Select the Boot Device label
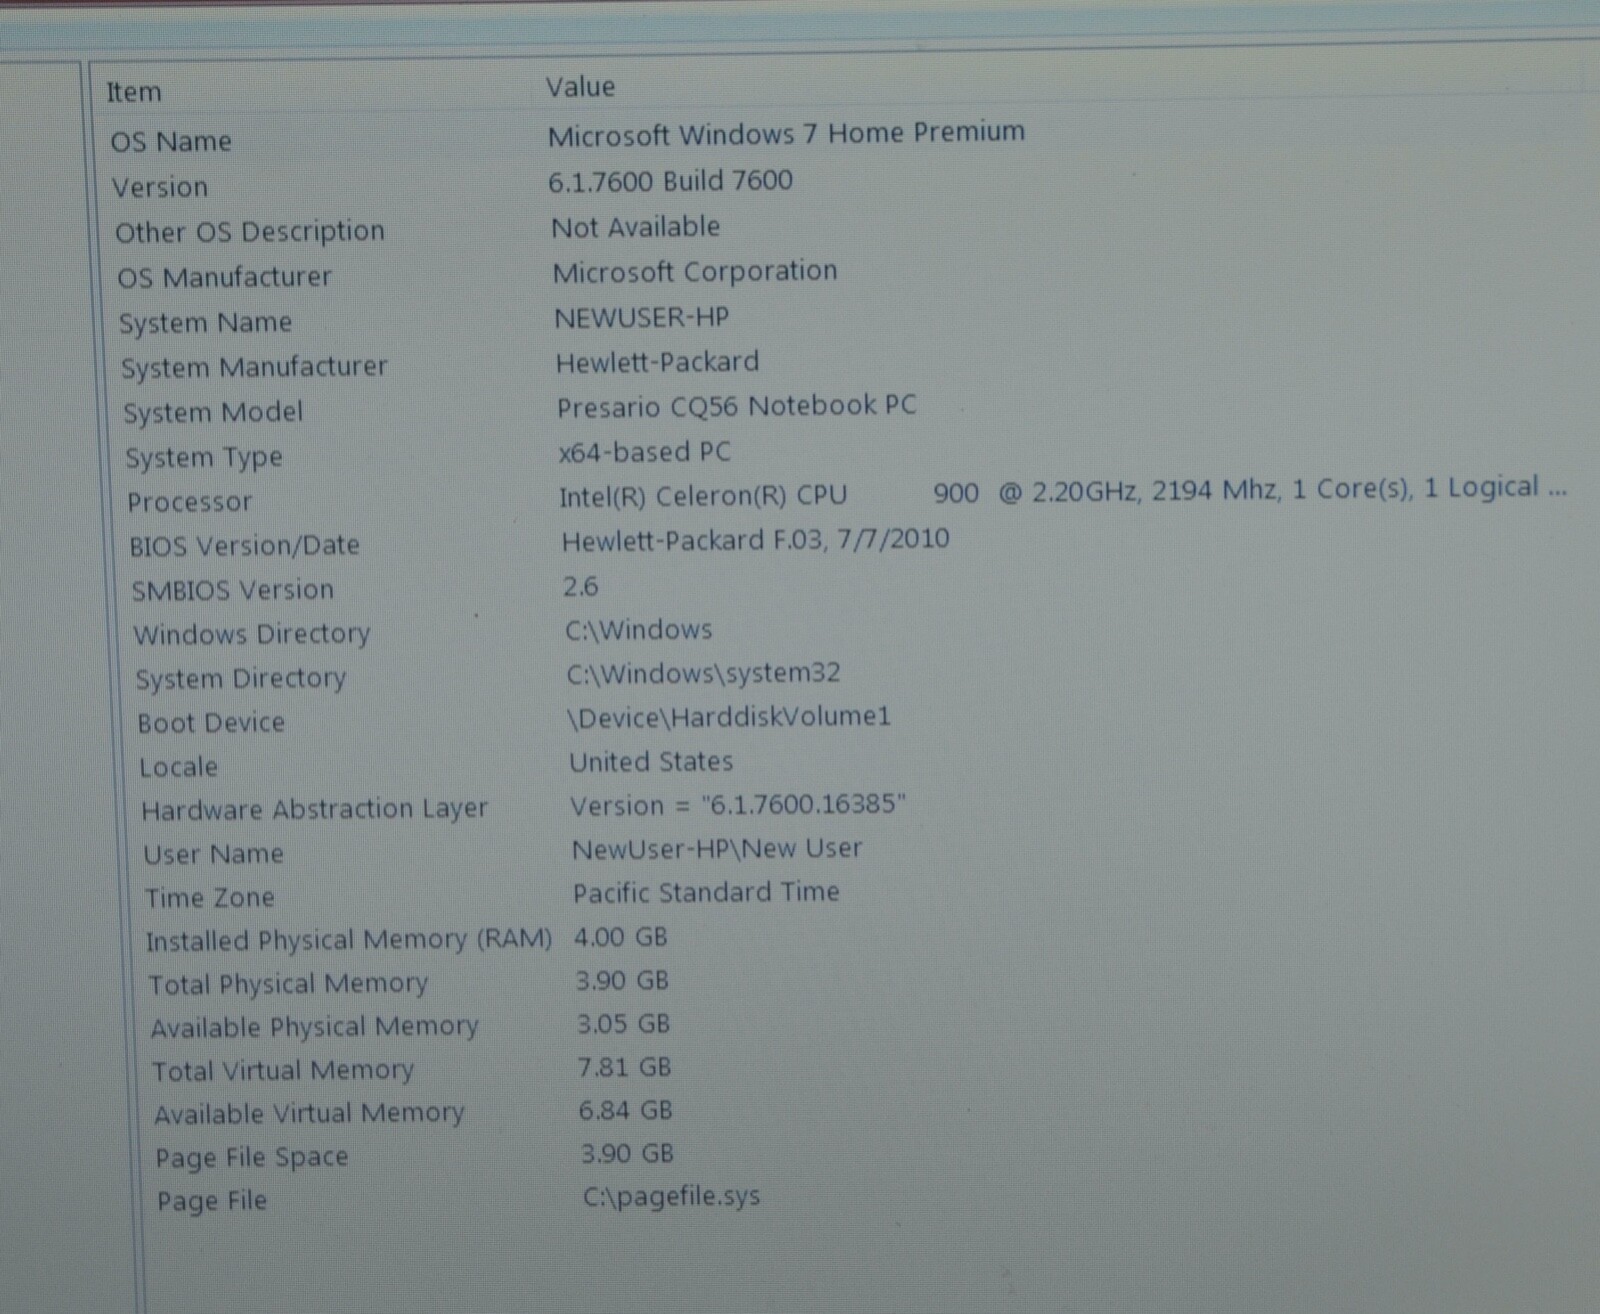The image size is (1600, 1314). (211, 723)
